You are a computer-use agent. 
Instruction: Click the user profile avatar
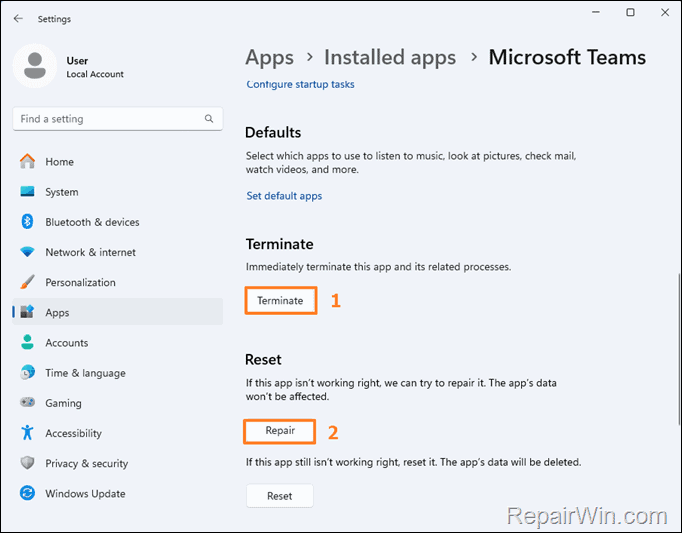click(35, 66)
